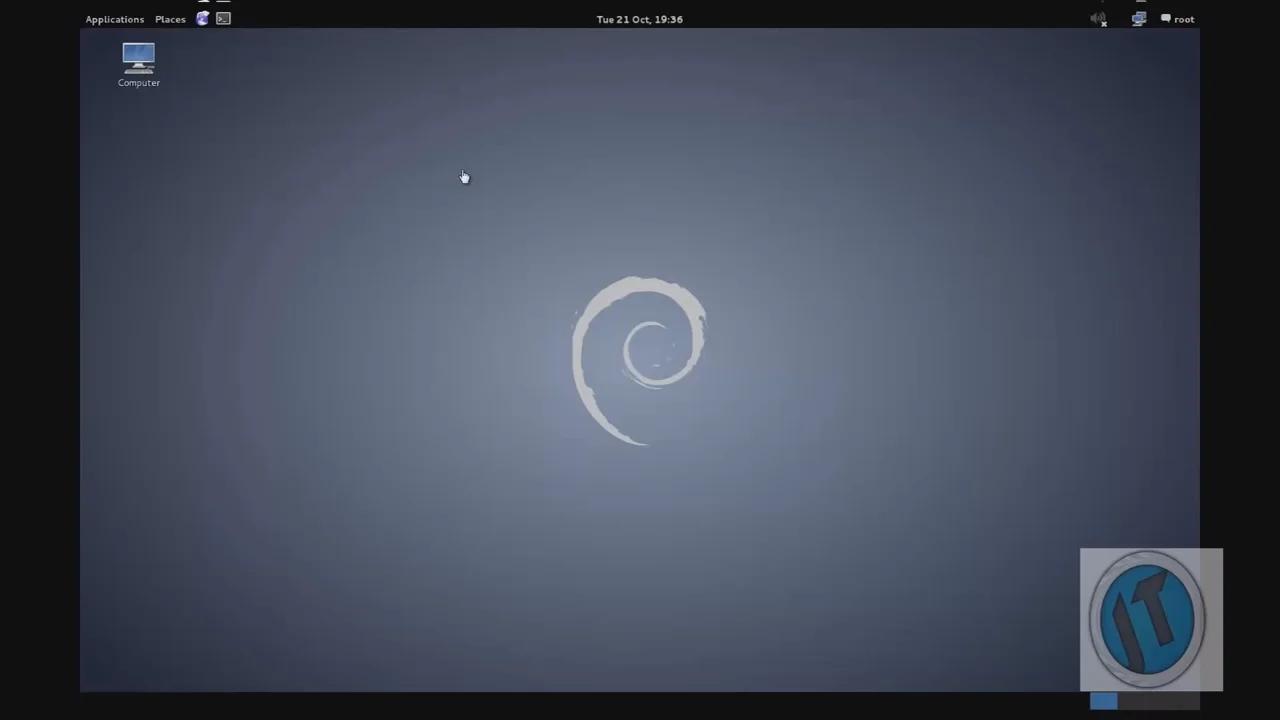The height and width of the screenshot is (720, 1280).
Task: Switch to the second dark workspace in switcher
Action: (x=1132, y=701)
